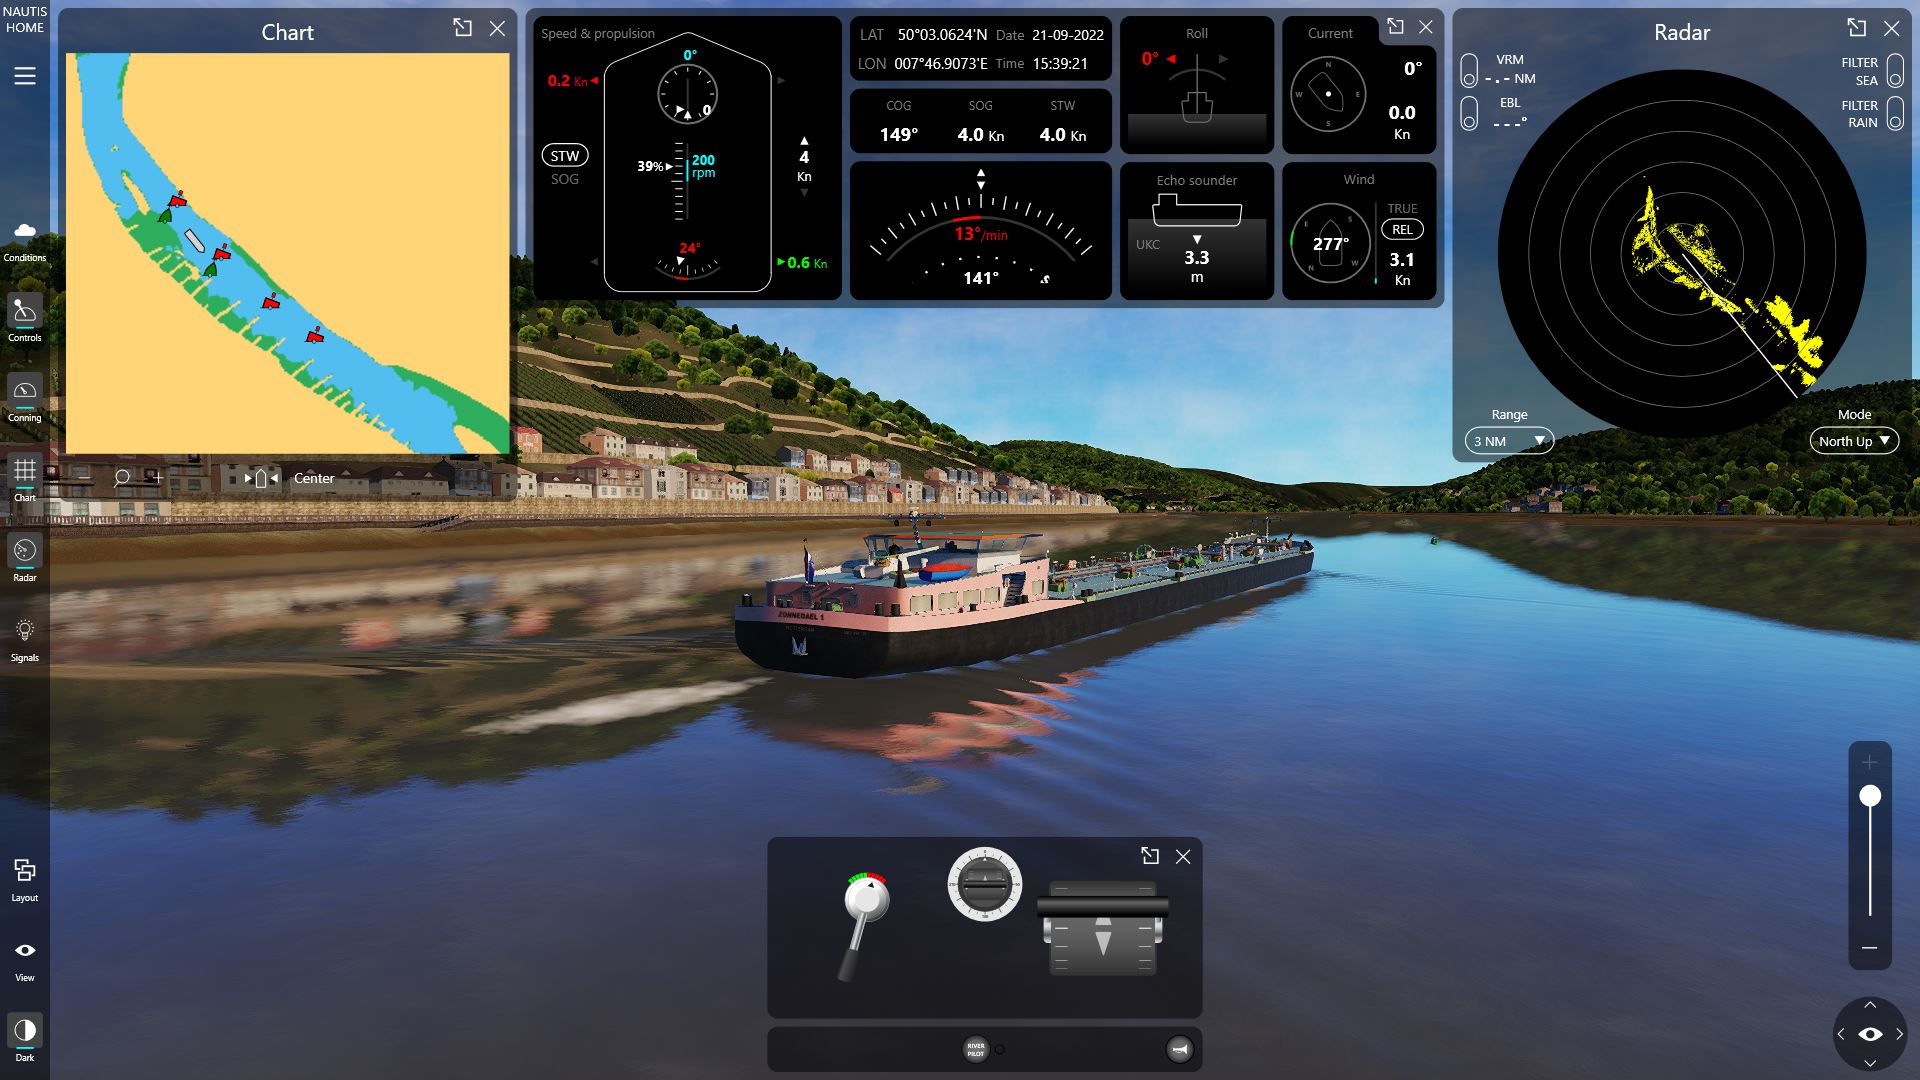Viewport: 1920px width, 1080px height.
Task: Open the North Up mode dropdown
Action: click(x=1853, y=441)
